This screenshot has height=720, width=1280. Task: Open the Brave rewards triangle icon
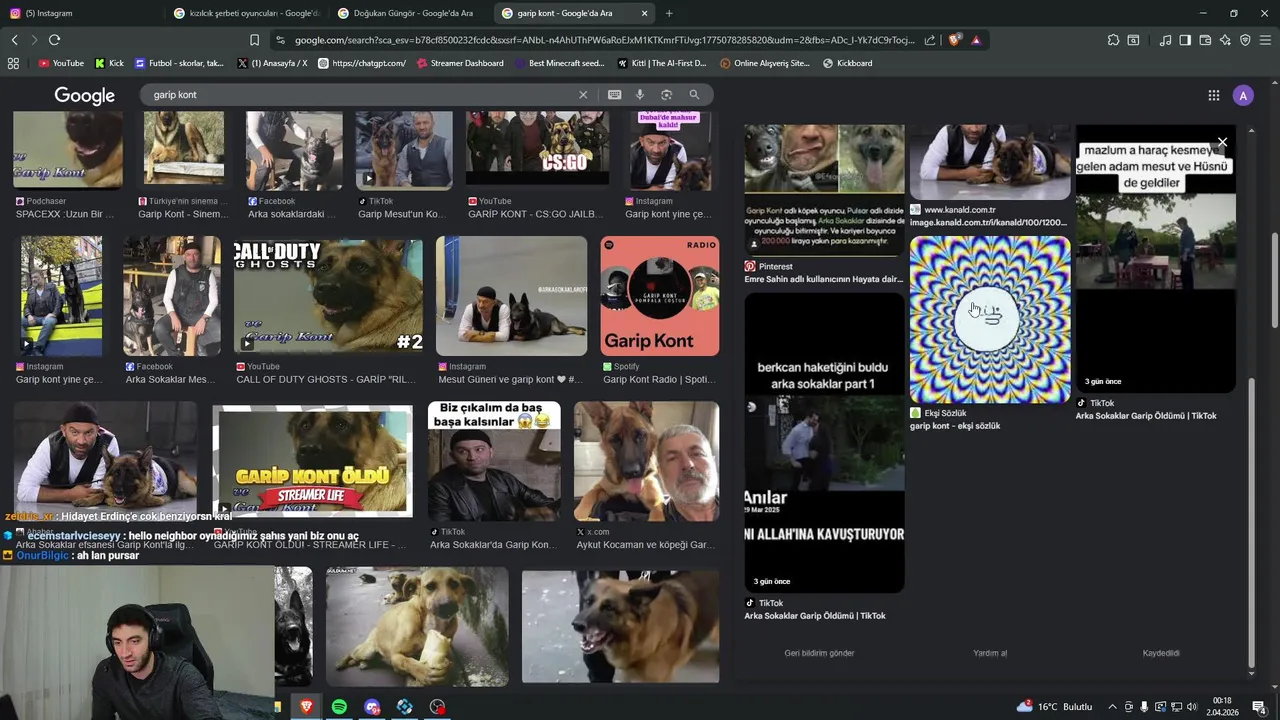click(x=976, y=40)
